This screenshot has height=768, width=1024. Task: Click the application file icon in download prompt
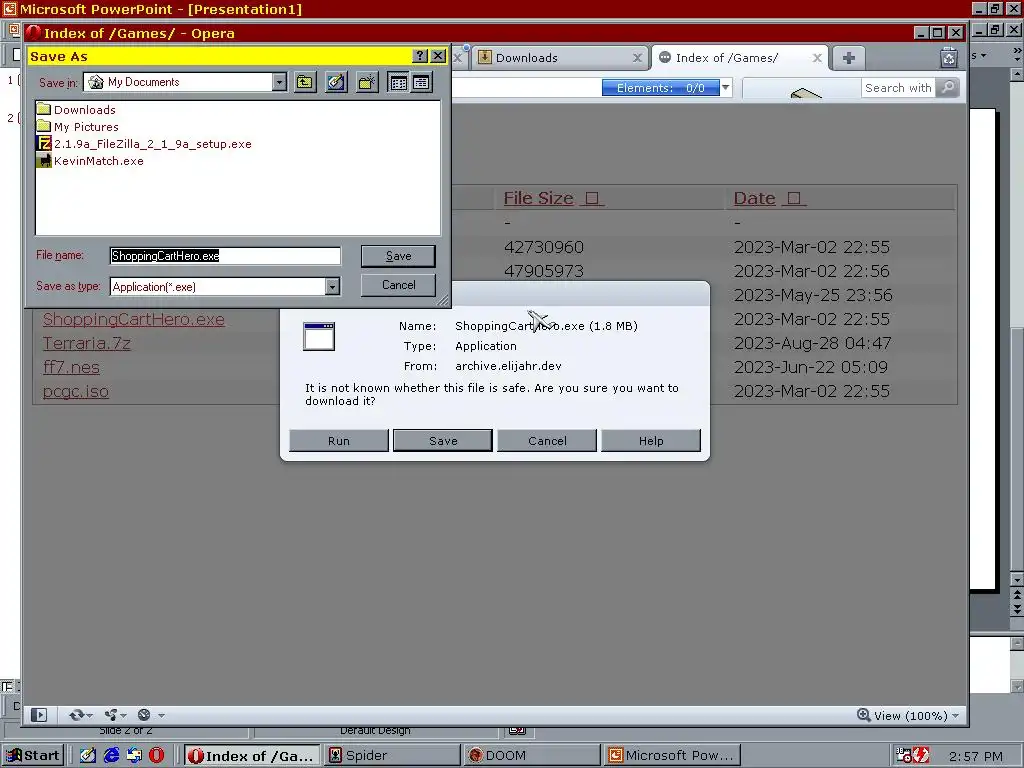(x=319, y=336)
